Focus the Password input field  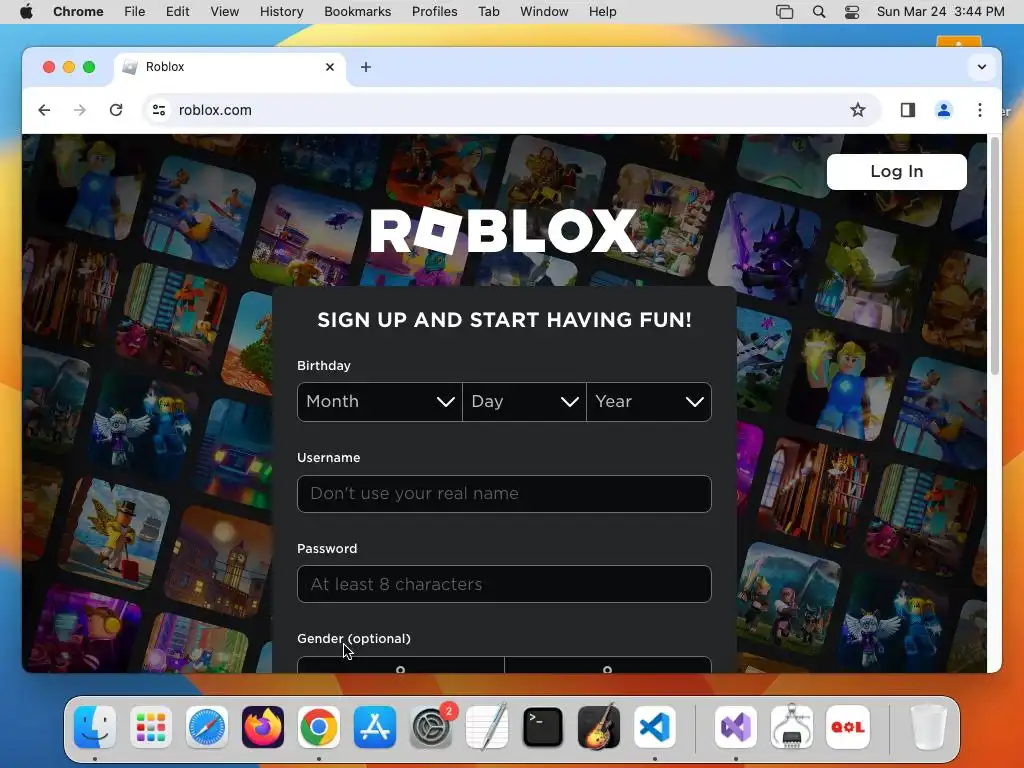(x=504, y=584)
